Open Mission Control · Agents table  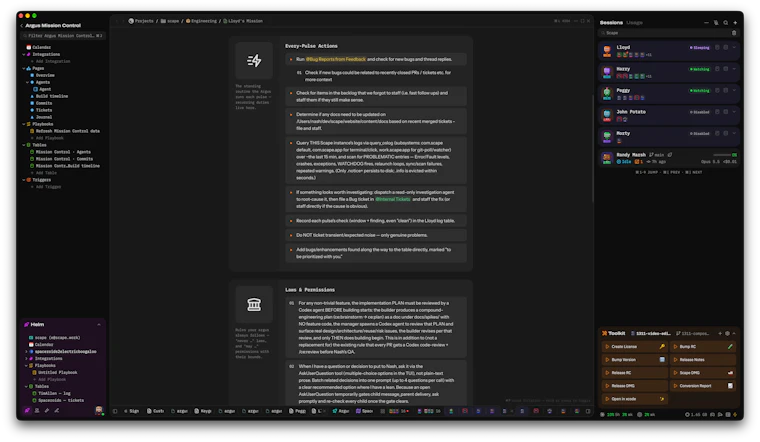tap(61, 152)
